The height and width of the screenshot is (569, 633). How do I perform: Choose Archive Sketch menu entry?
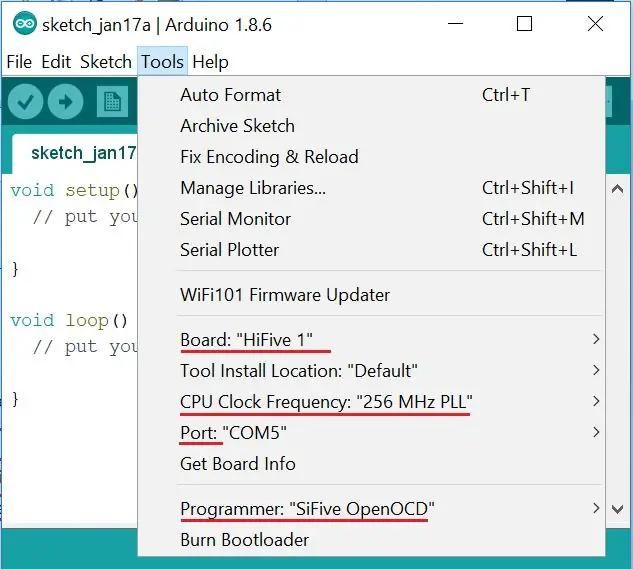coord(371,126)
